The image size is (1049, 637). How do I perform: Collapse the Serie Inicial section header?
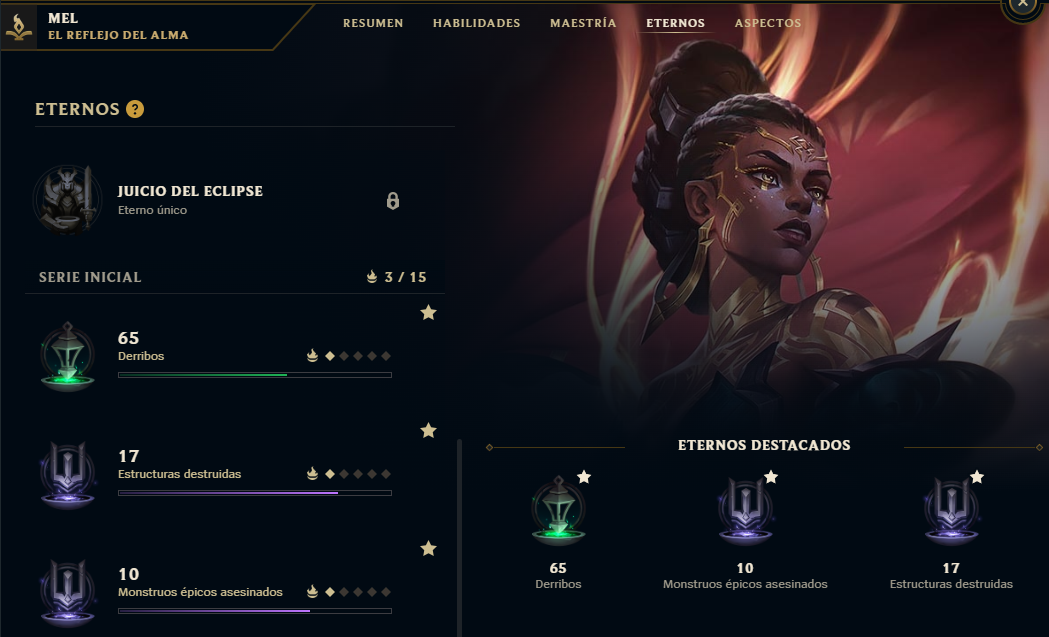coord(235,277)
